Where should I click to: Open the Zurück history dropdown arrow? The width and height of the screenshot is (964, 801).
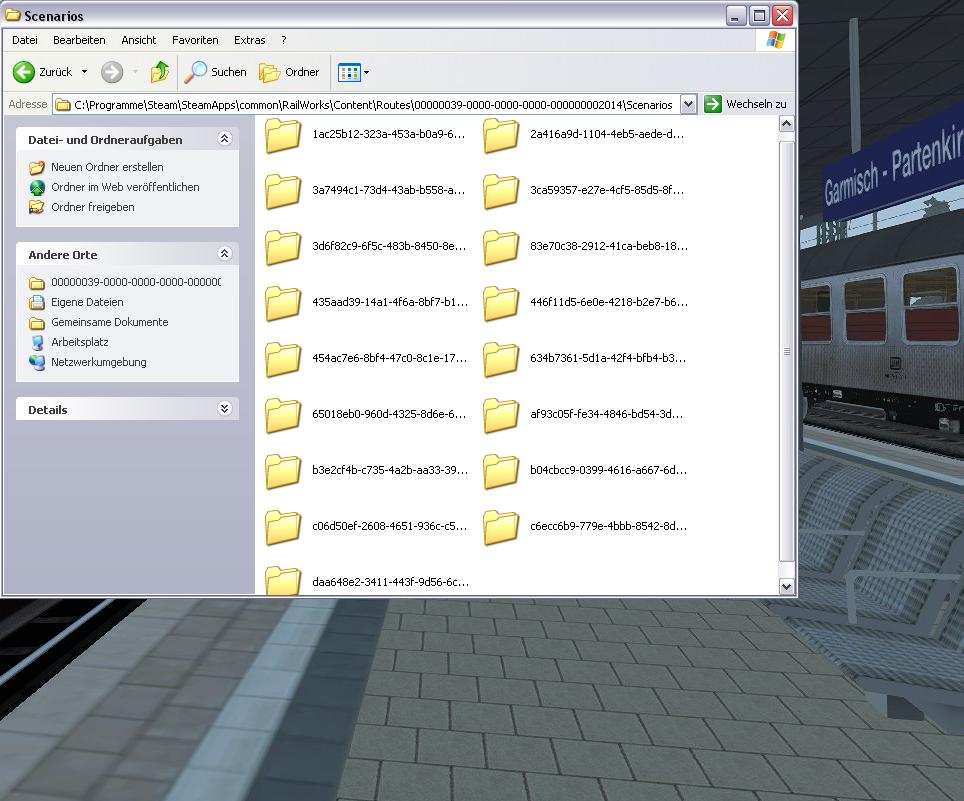(84, 72)
